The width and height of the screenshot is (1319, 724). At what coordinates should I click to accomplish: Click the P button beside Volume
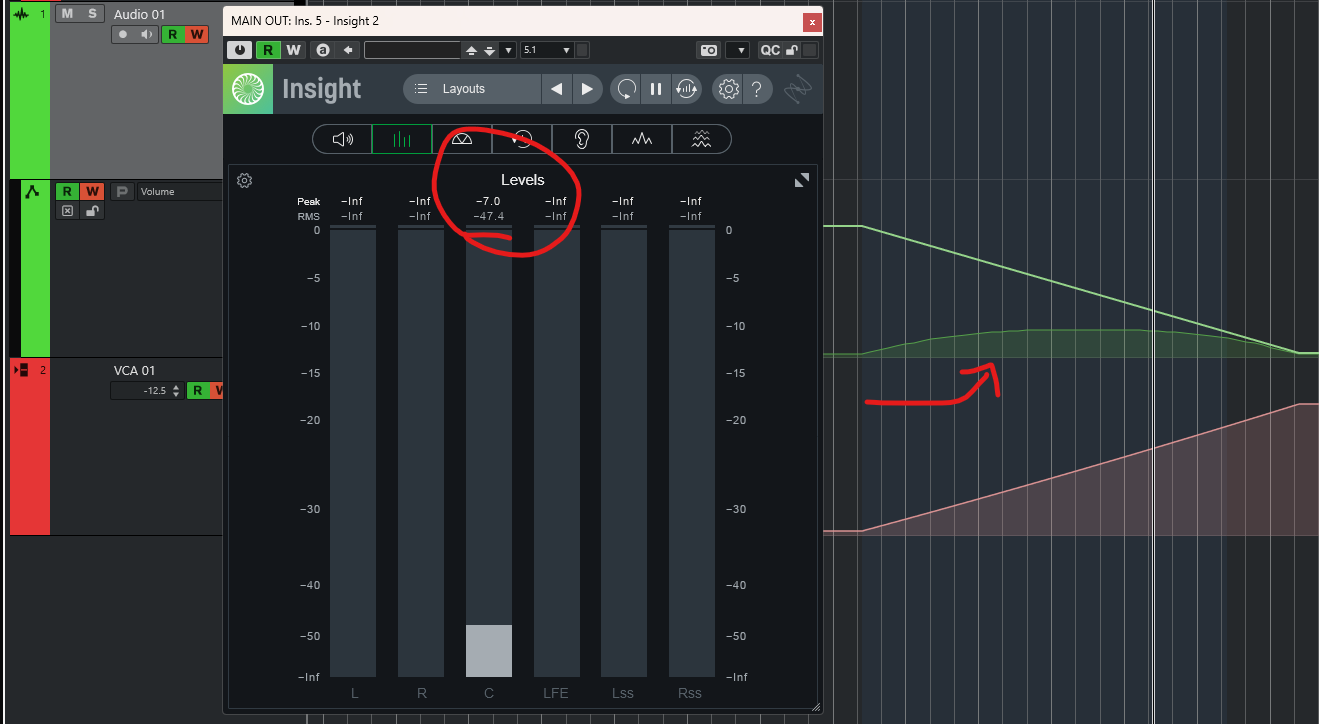pos(123,191)
